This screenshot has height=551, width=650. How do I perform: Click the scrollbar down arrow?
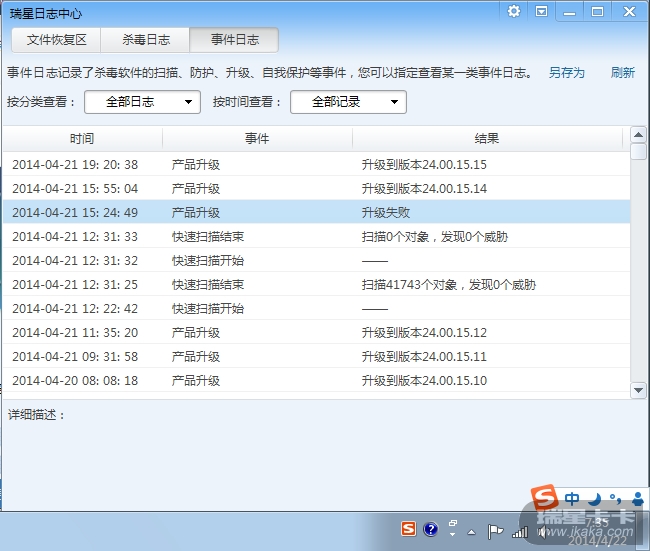click(638, 390)
